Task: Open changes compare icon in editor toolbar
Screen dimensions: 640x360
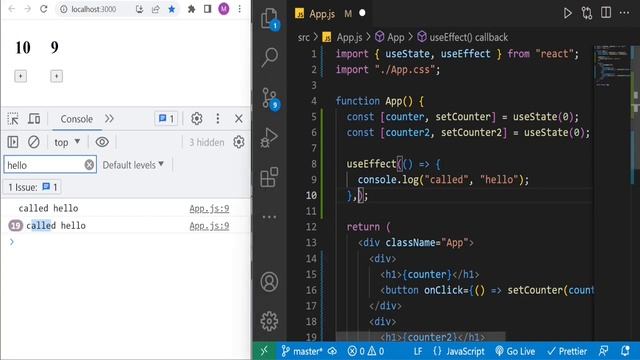Action: click(x=587, y=13)
